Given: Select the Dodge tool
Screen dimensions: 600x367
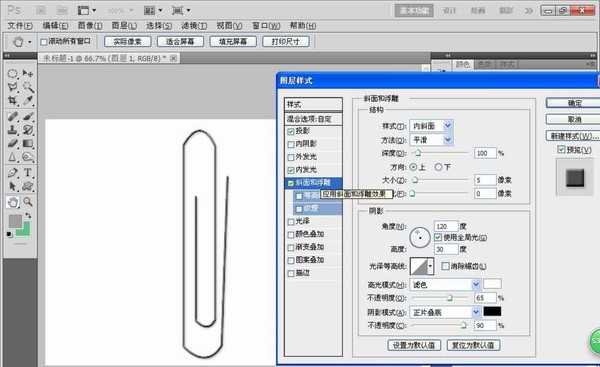Looking at the screenshot, I should pos(28,157).
